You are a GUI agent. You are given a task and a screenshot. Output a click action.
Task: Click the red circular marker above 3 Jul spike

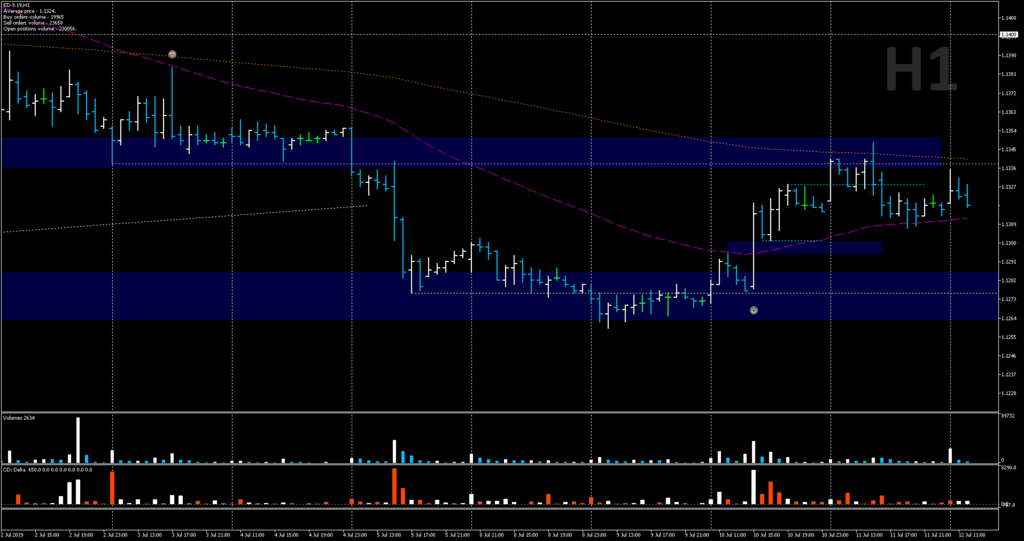[172, 54]
